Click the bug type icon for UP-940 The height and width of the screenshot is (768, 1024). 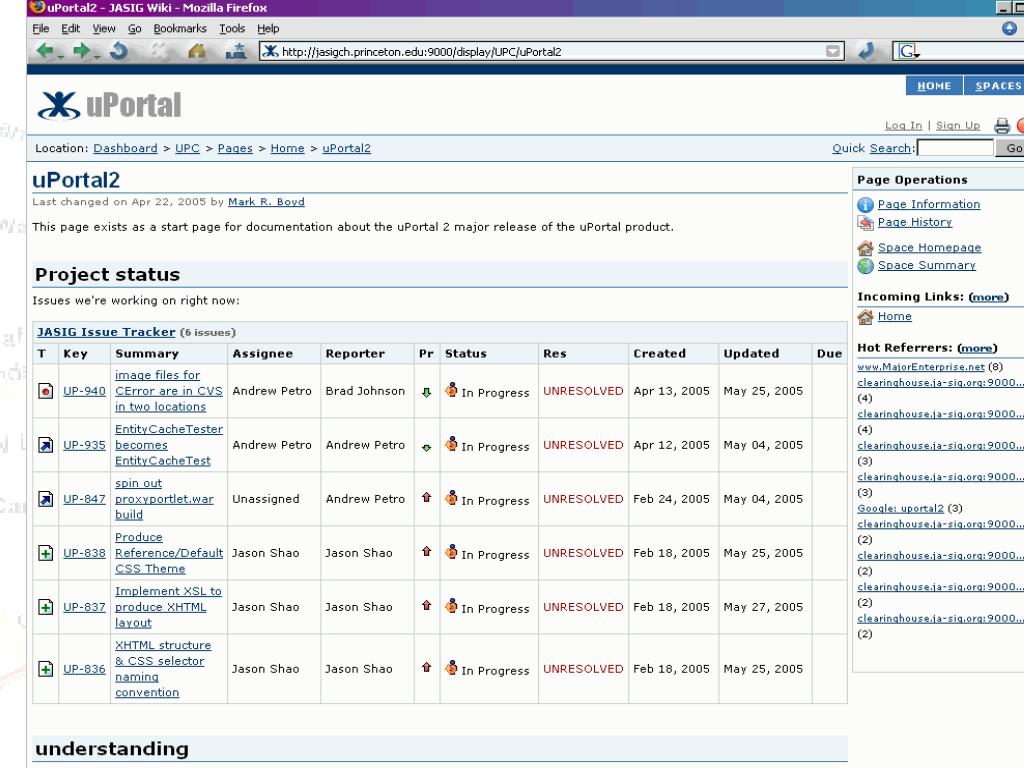(x=45, y=391)
